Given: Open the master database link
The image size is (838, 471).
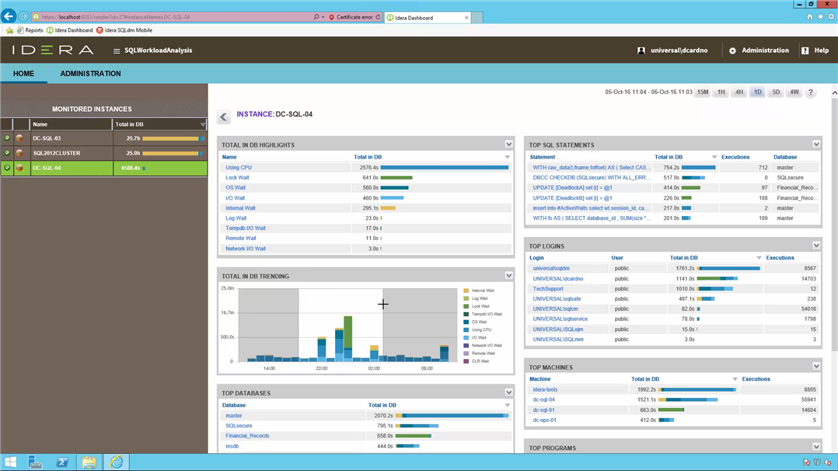Looking at the screenshot, I should (234, 415).
